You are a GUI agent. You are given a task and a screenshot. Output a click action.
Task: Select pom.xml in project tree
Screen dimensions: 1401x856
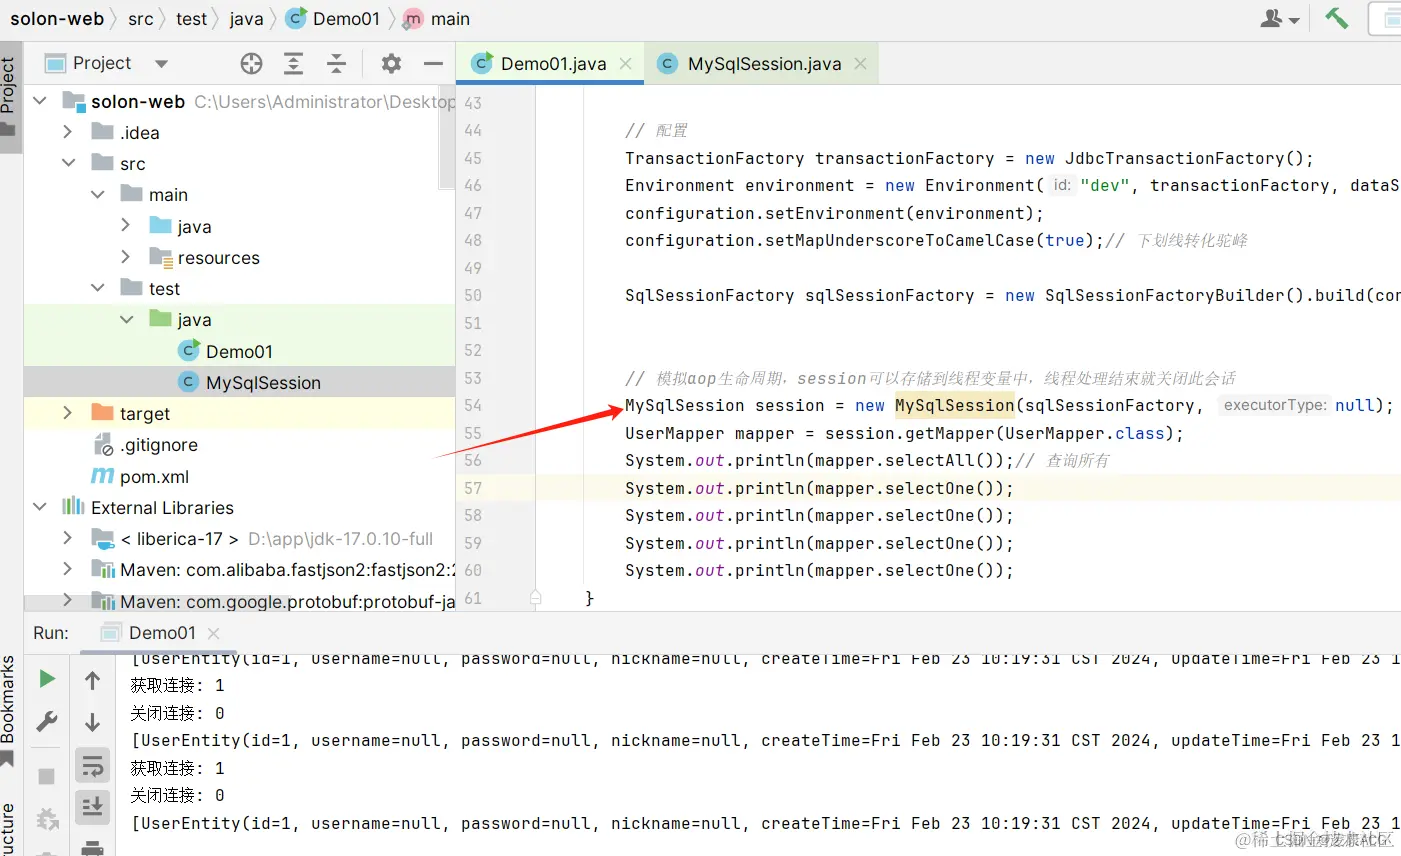click(x=239, y=476)
